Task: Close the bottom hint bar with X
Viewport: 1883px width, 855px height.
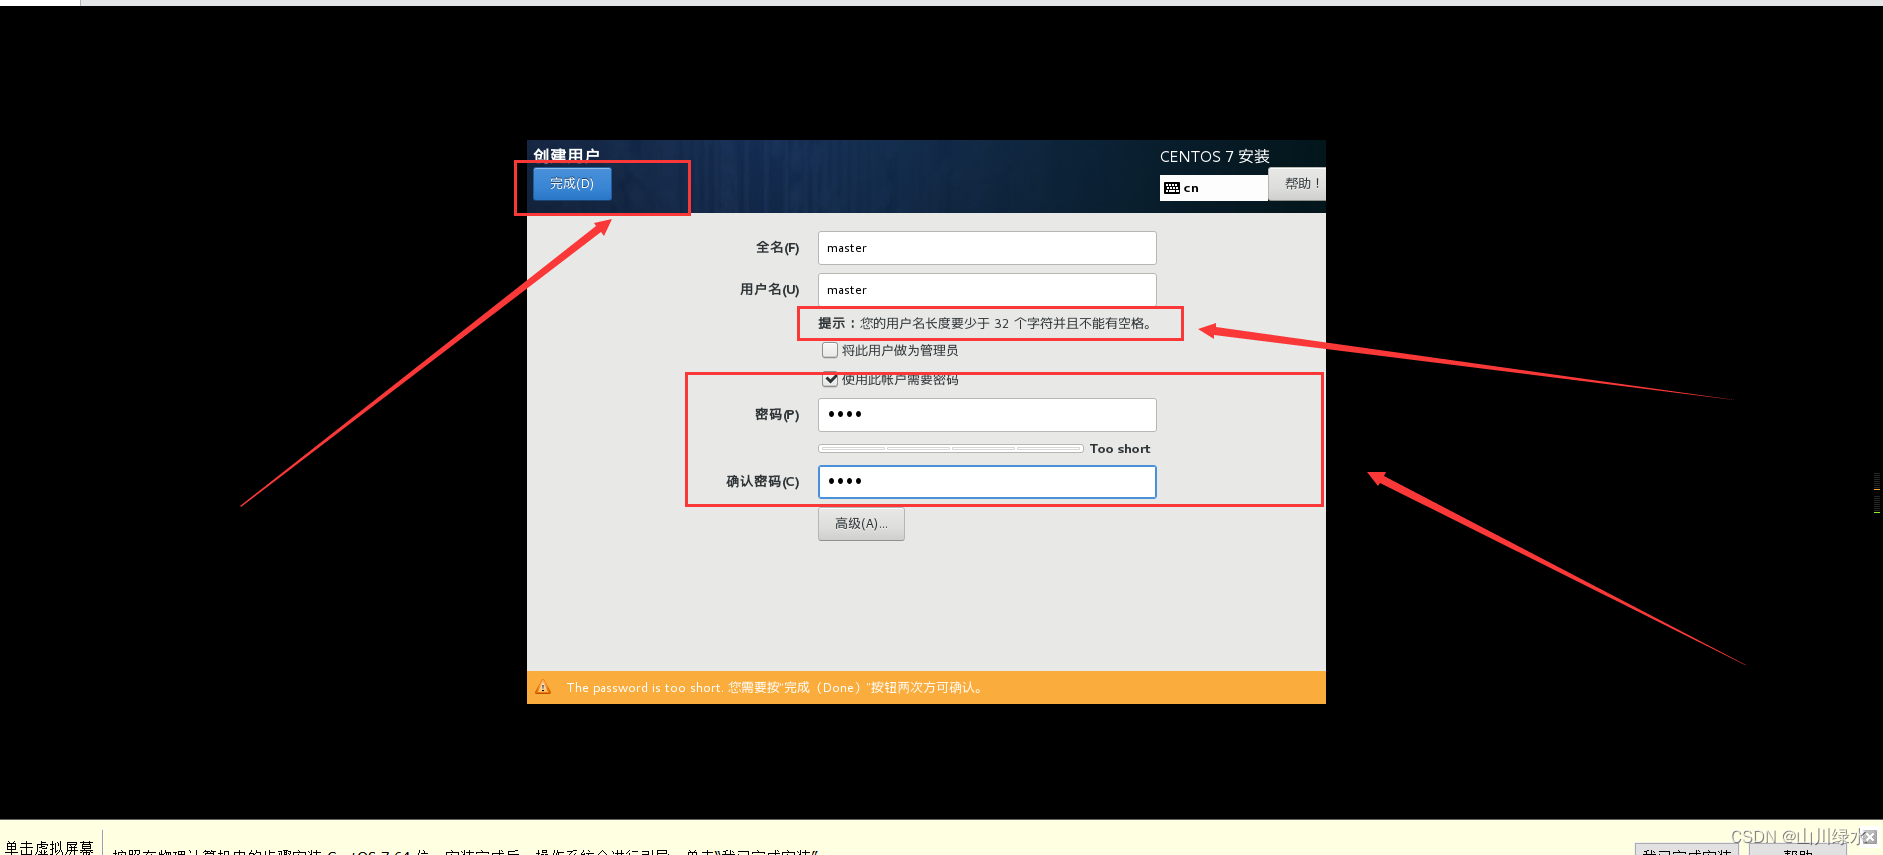Action: pyautogui.click(x=1869, y=837)
